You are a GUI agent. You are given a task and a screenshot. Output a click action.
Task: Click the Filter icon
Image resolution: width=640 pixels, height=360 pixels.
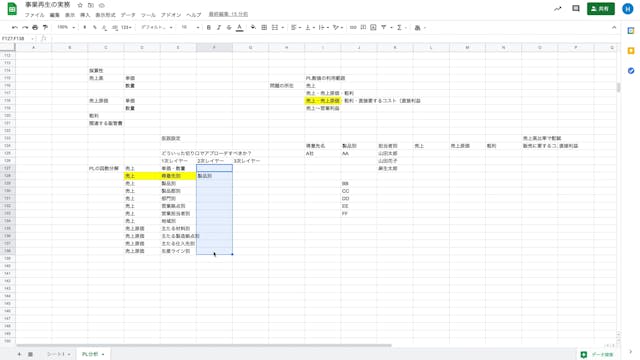384,27
